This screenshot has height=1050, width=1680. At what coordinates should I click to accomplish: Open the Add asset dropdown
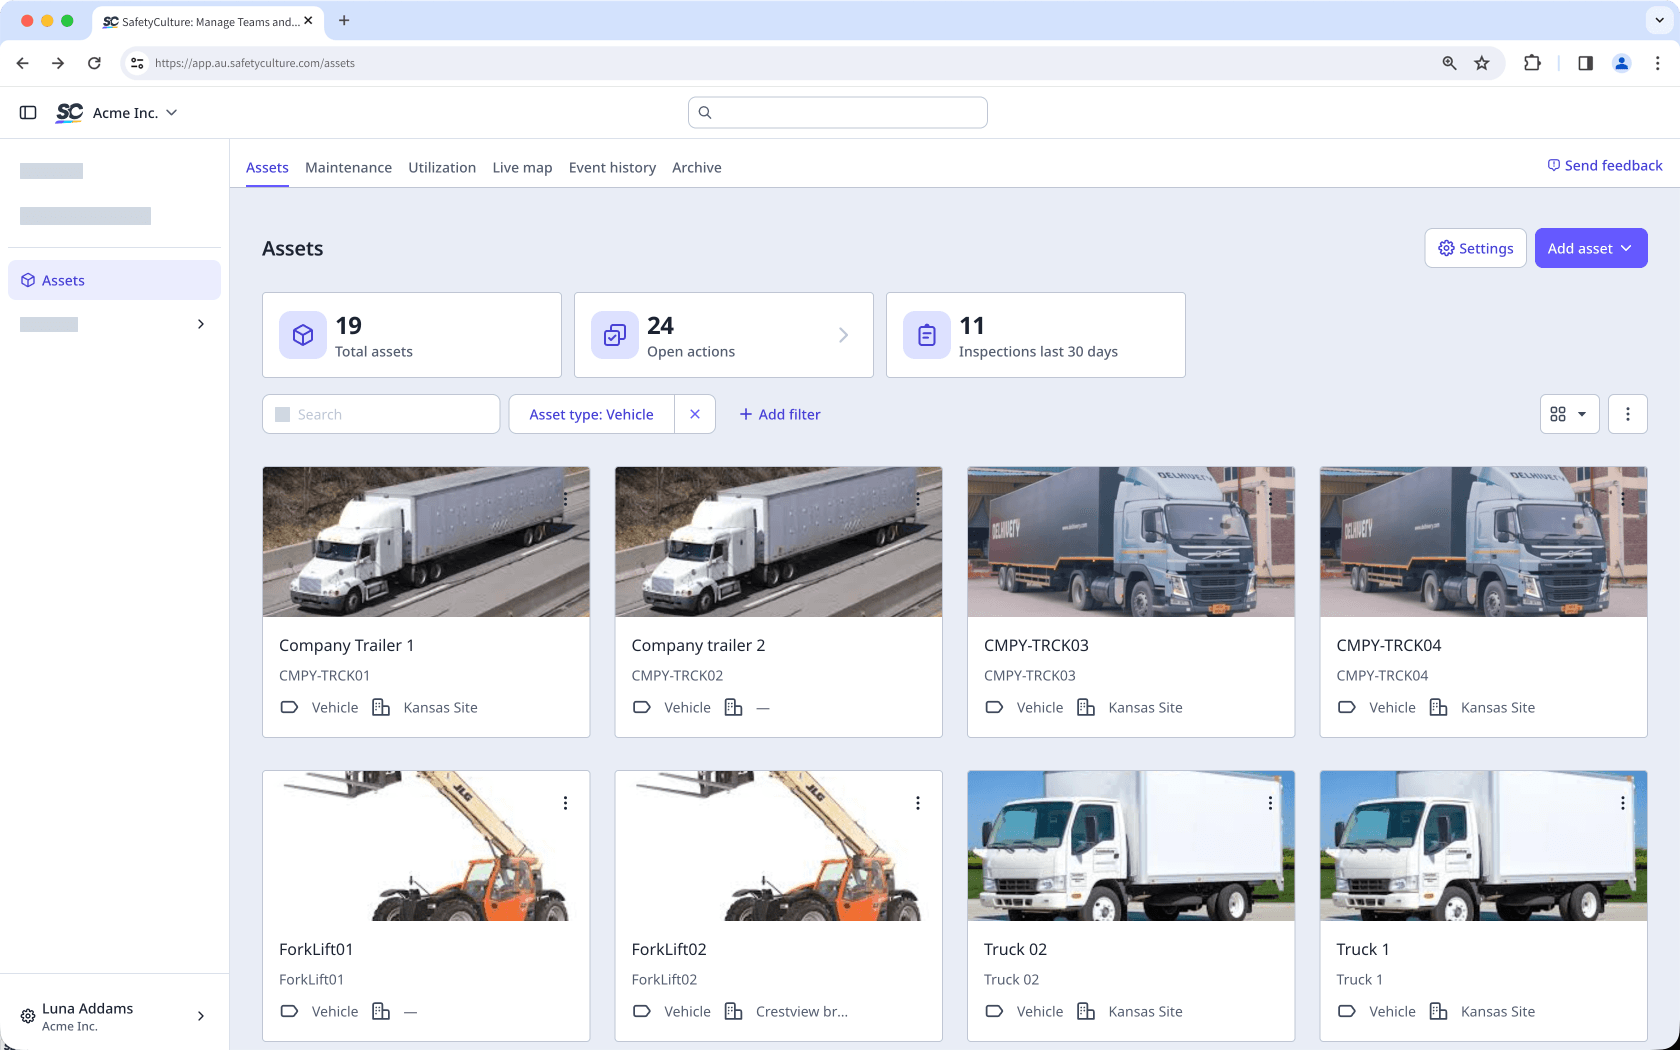pos(1591,248)
